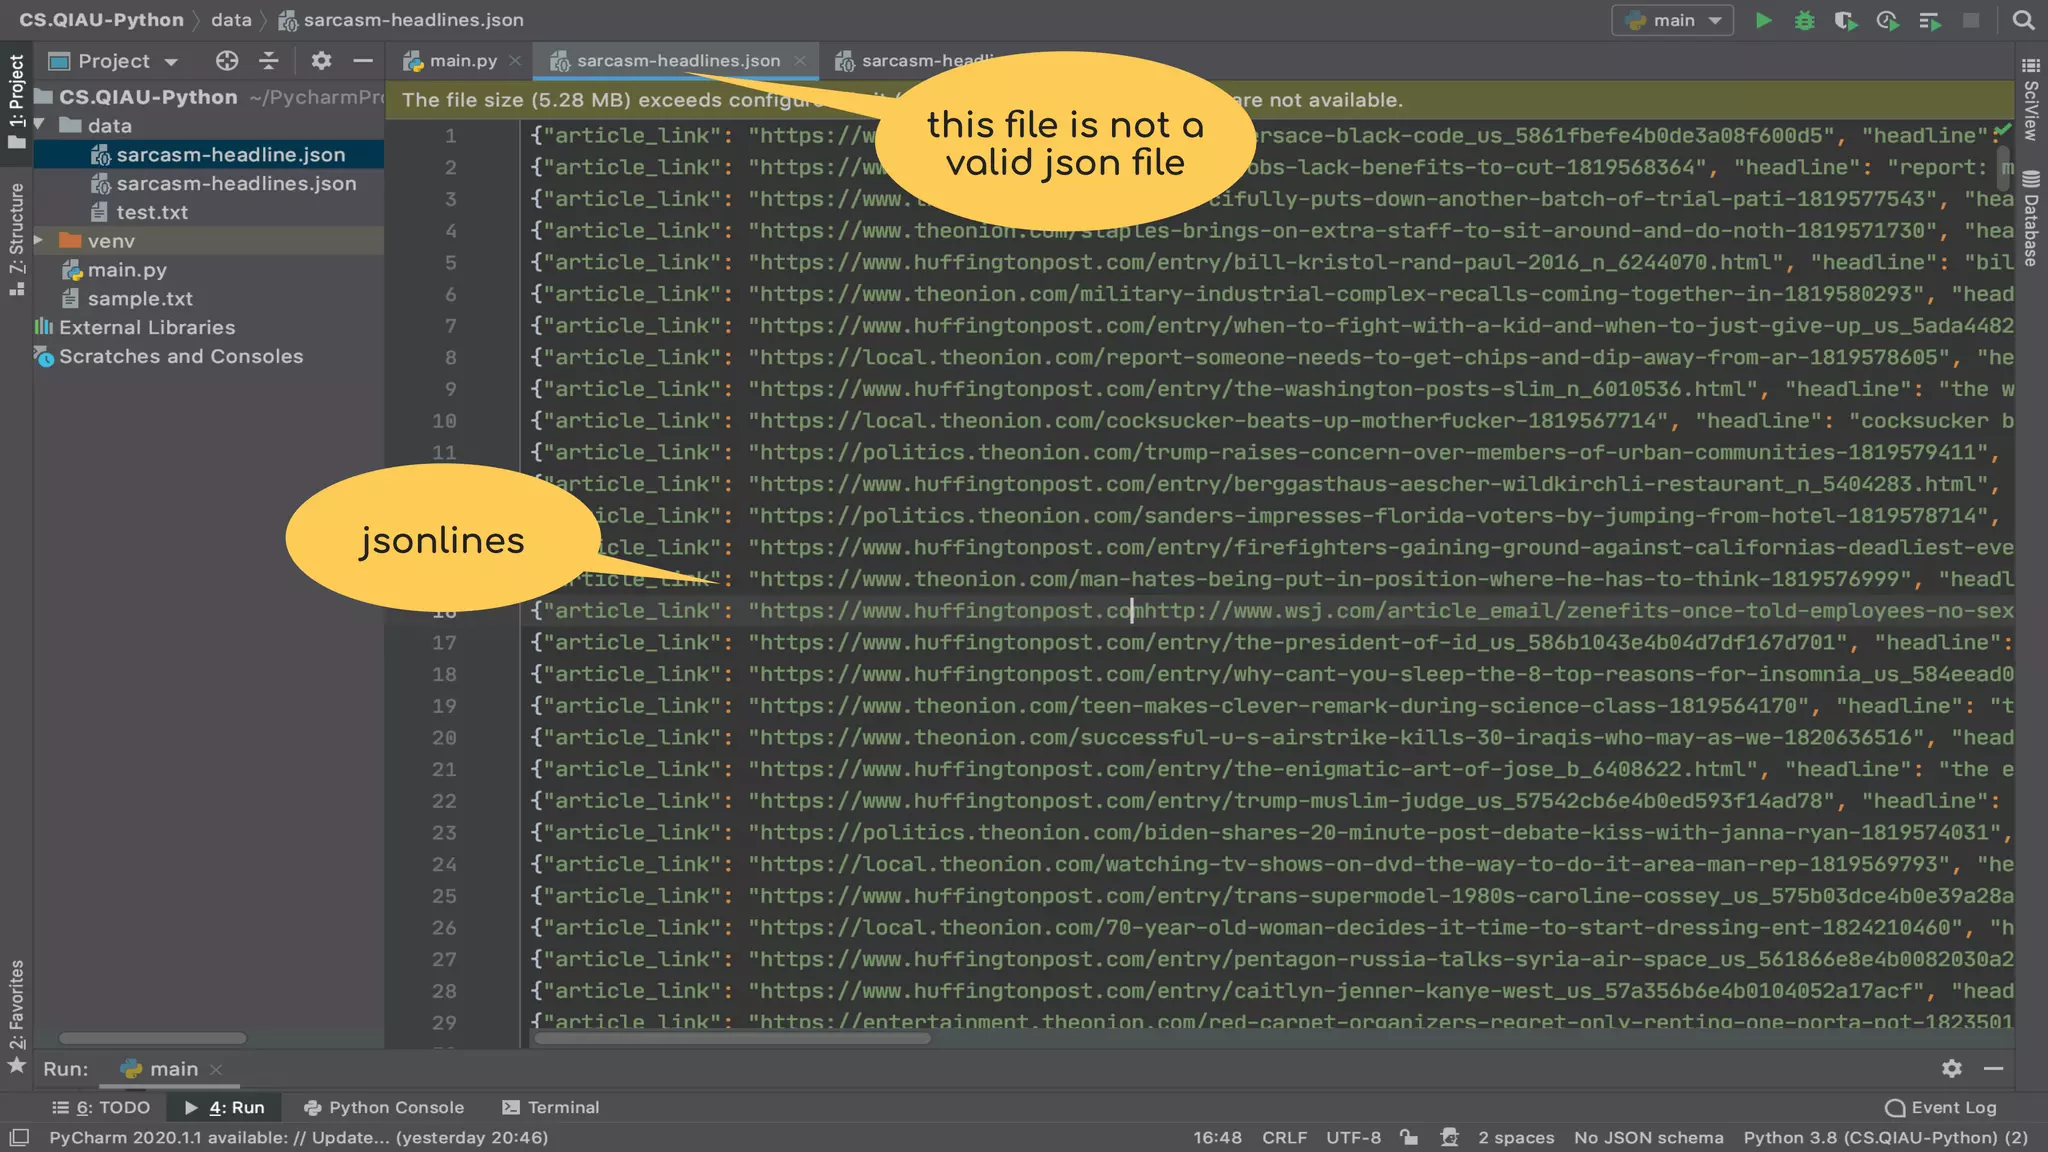The height and width of the screenshot is (1152, 2048).
Task: Click the PyCharm 2020.1.1 update notification
Action: coord(298,1137)
